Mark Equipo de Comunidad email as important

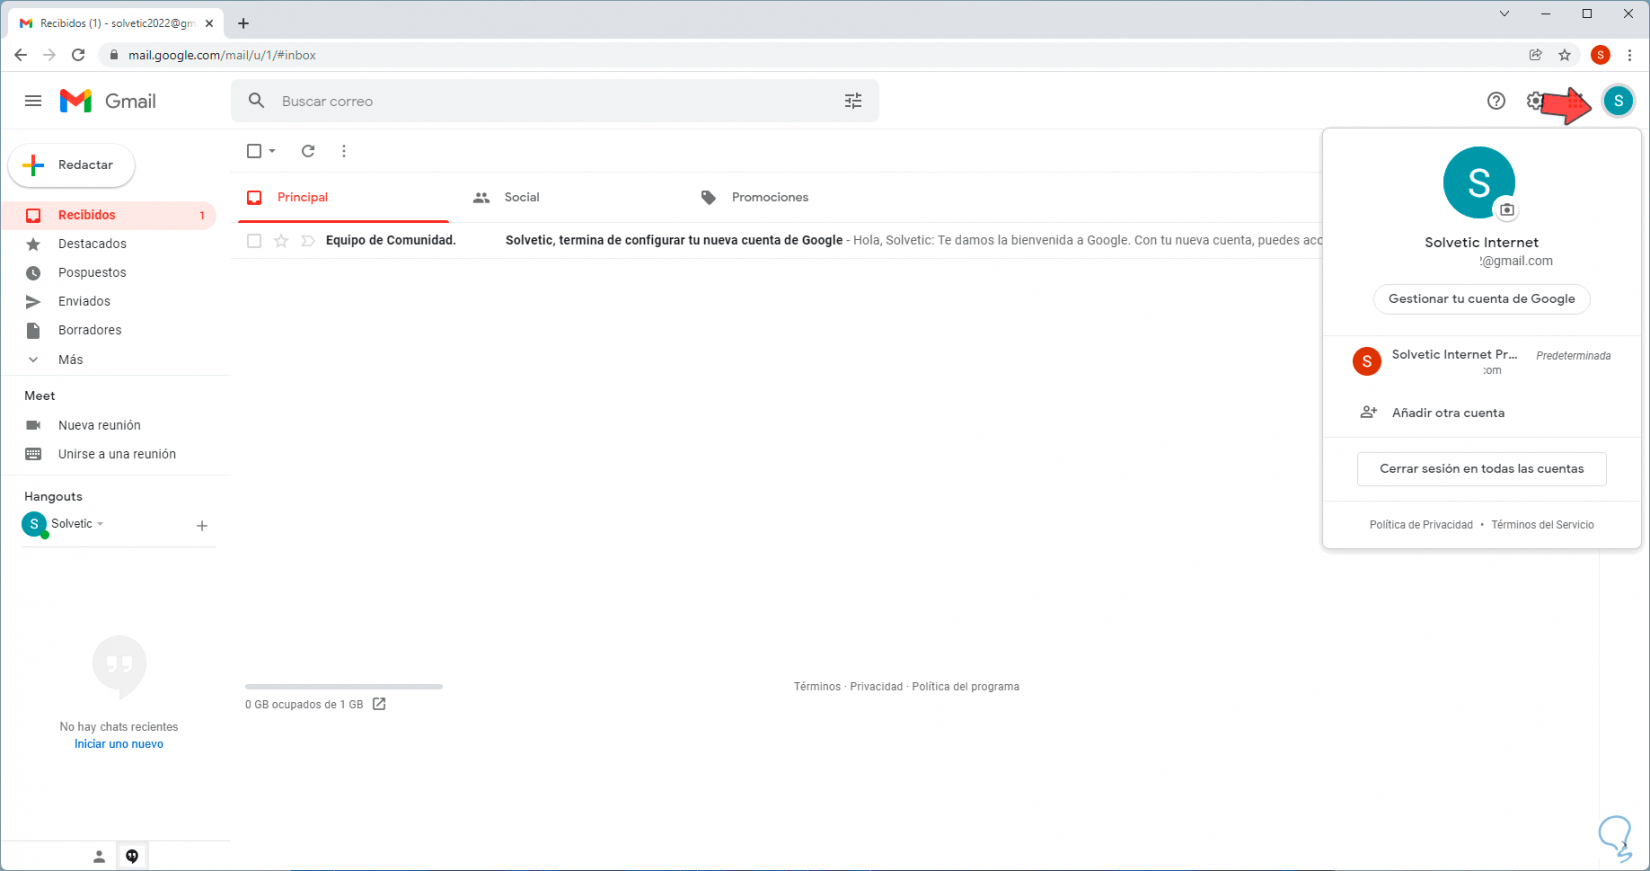[x=308, y=241]
